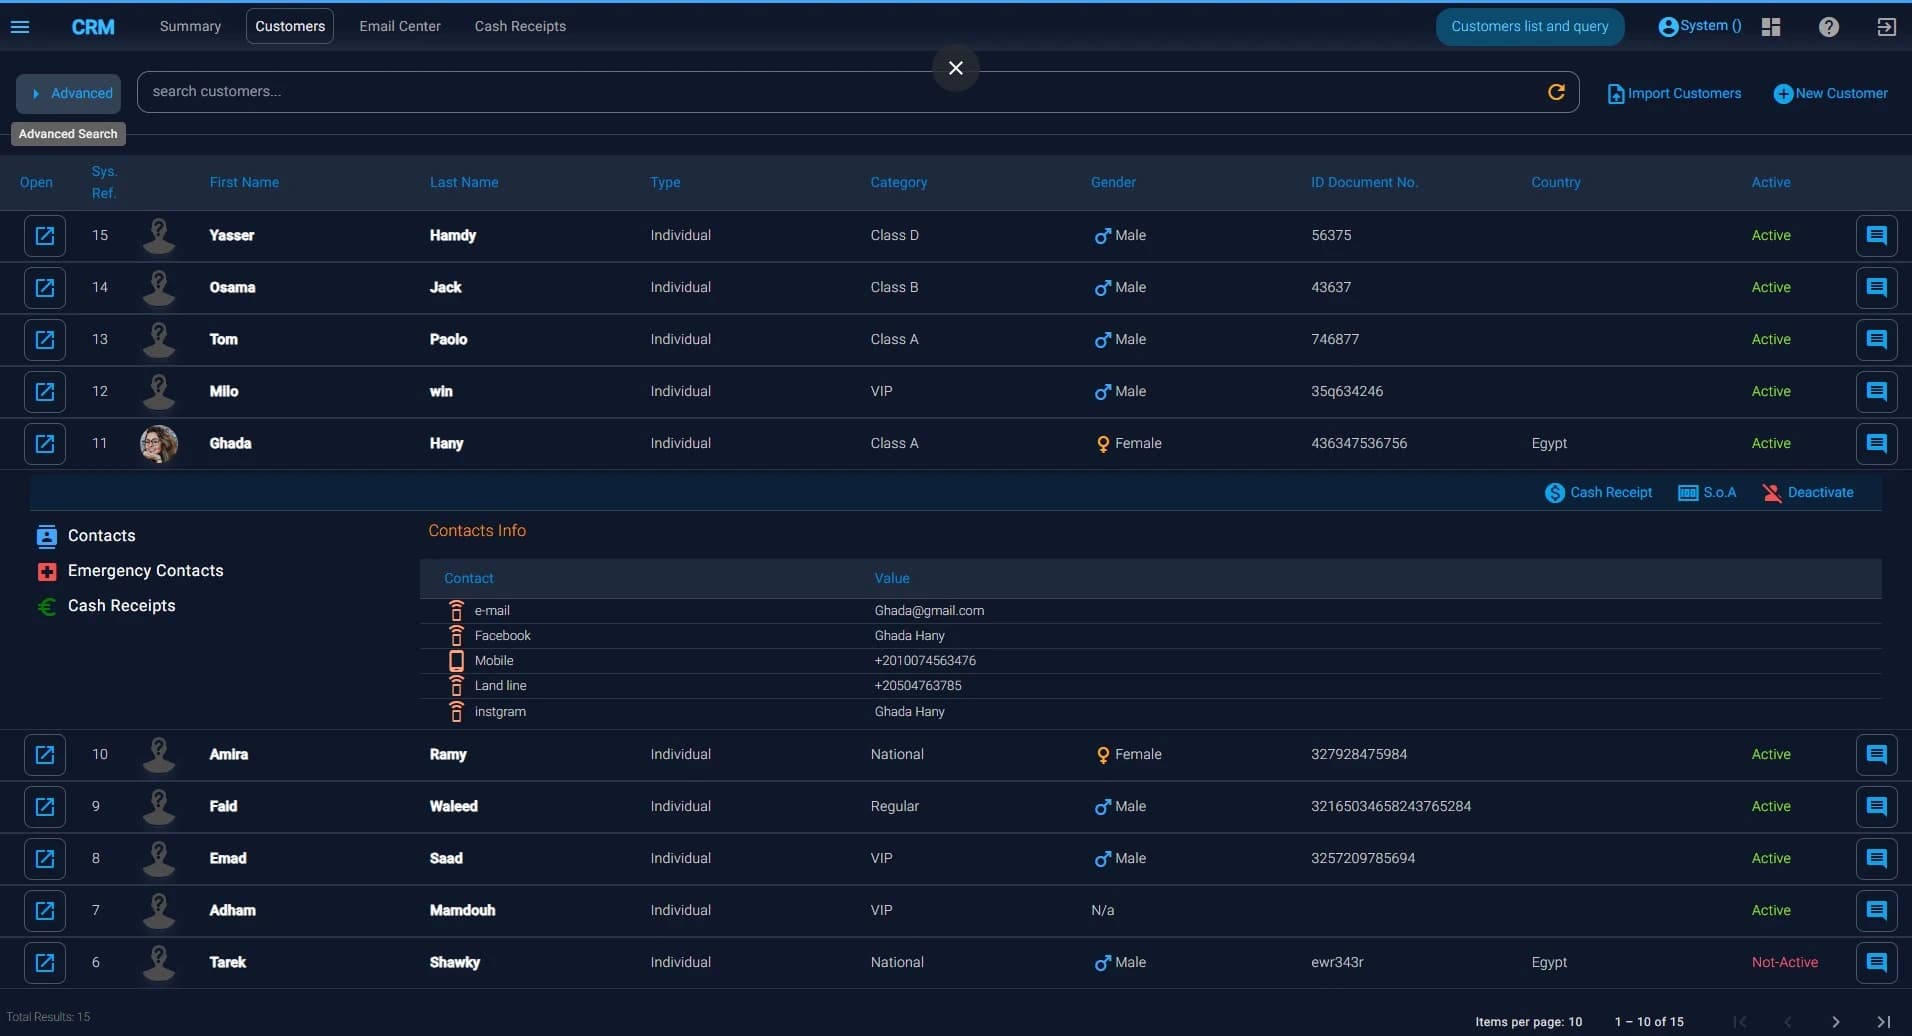This screenshot has width=1912, height=1036.
Task: Select the Contacts panel in the sidebar
Action: (101, 535)
